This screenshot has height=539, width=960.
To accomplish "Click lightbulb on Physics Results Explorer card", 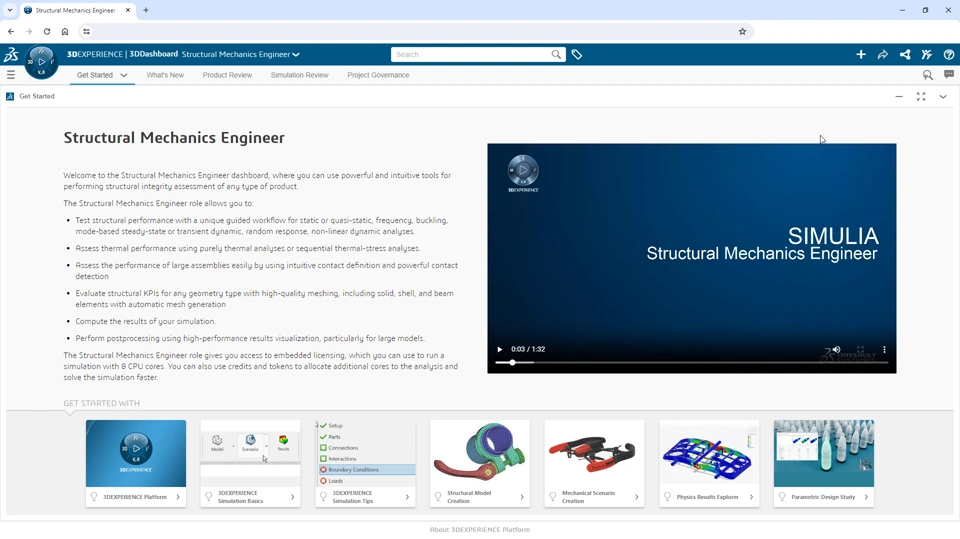I will coord(667,497).
